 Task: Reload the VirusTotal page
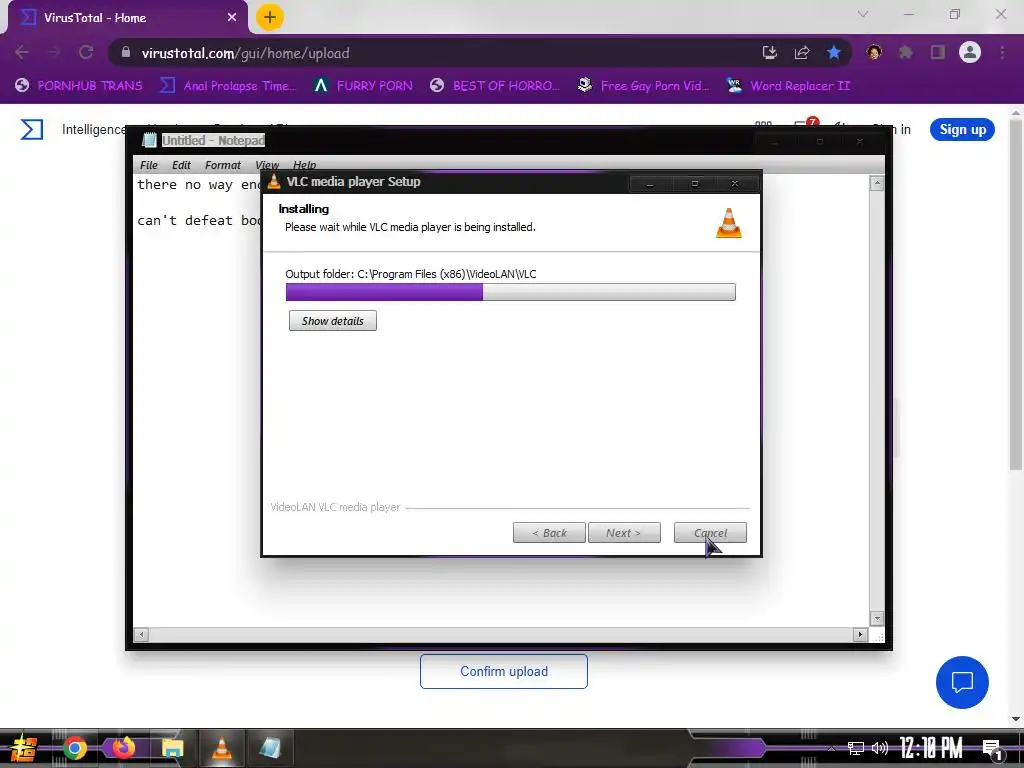[86, 52]
